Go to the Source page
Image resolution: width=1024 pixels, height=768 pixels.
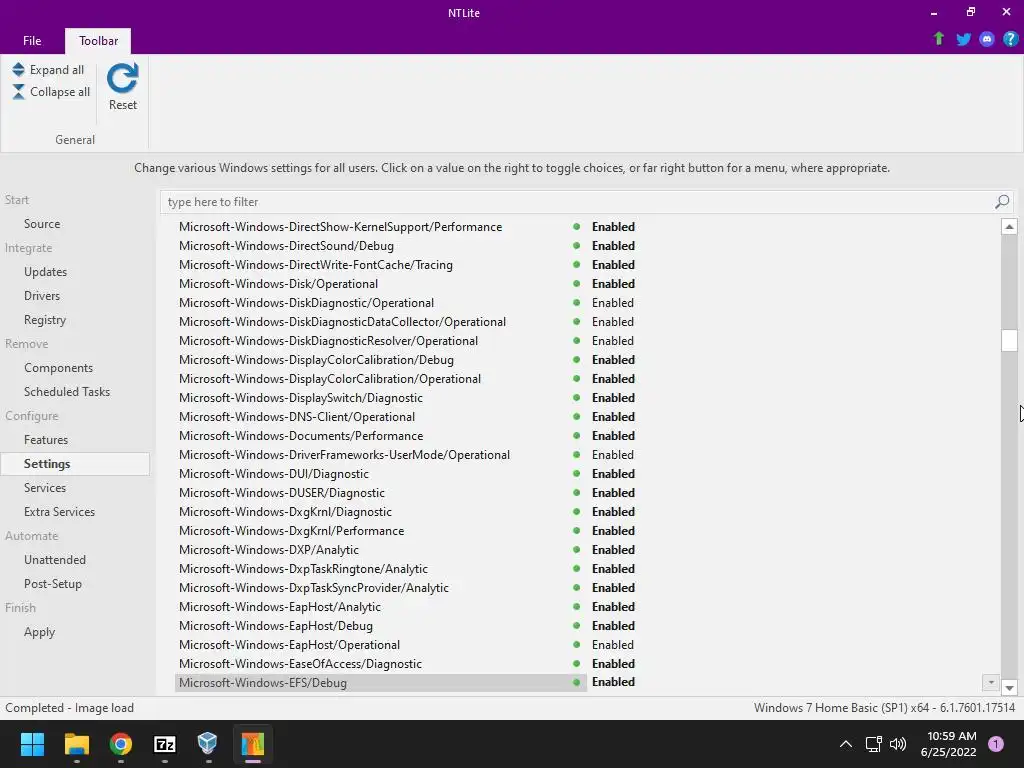pyautogui.click(x=42, y=224)
